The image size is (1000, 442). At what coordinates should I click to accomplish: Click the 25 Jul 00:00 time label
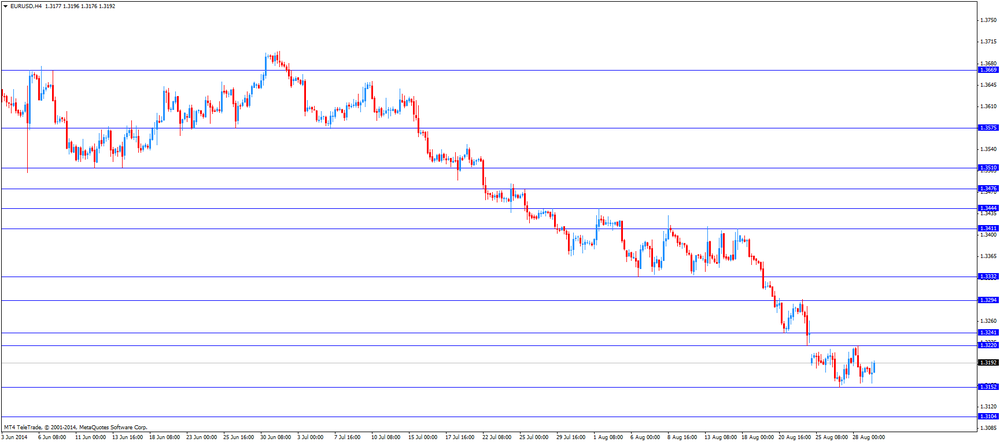(534, 438)
